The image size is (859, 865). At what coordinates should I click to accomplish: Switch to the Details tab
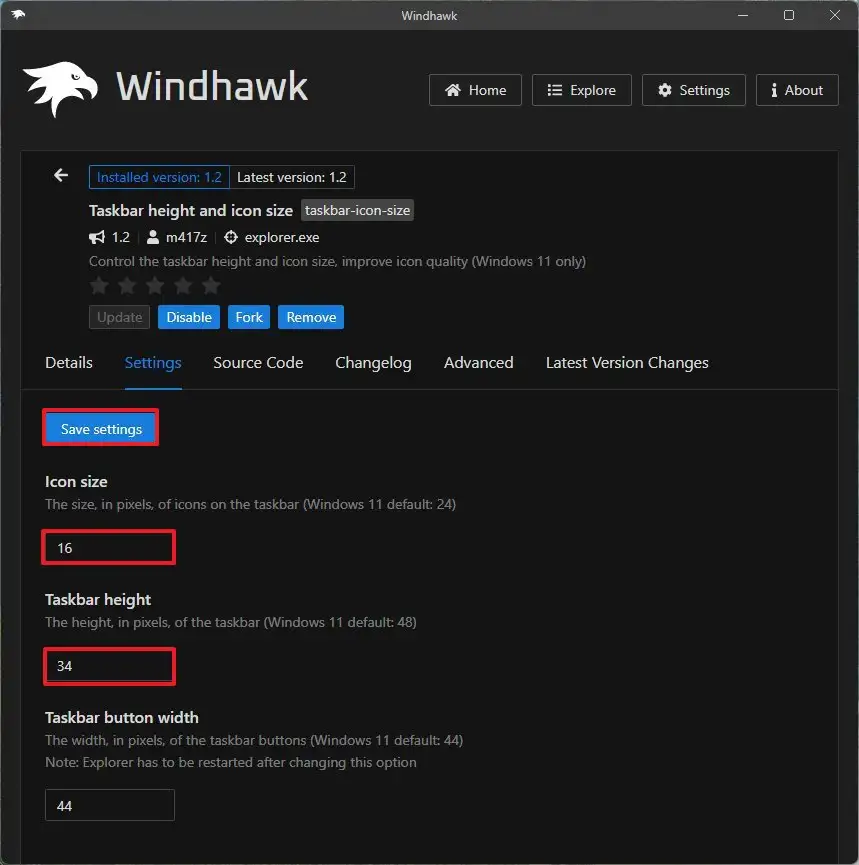coord(69,362)
